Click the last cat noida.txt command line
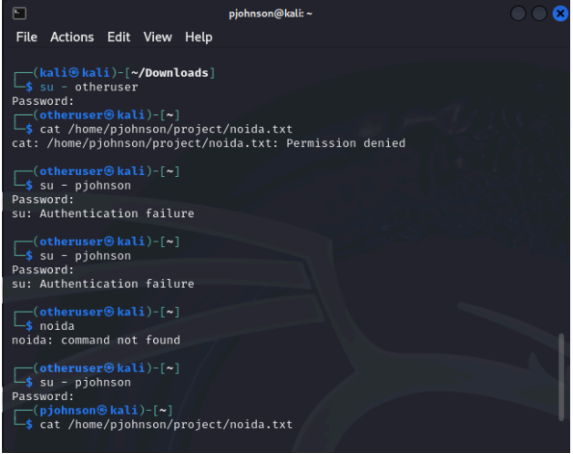573x454 pixels. pos(166,425)
